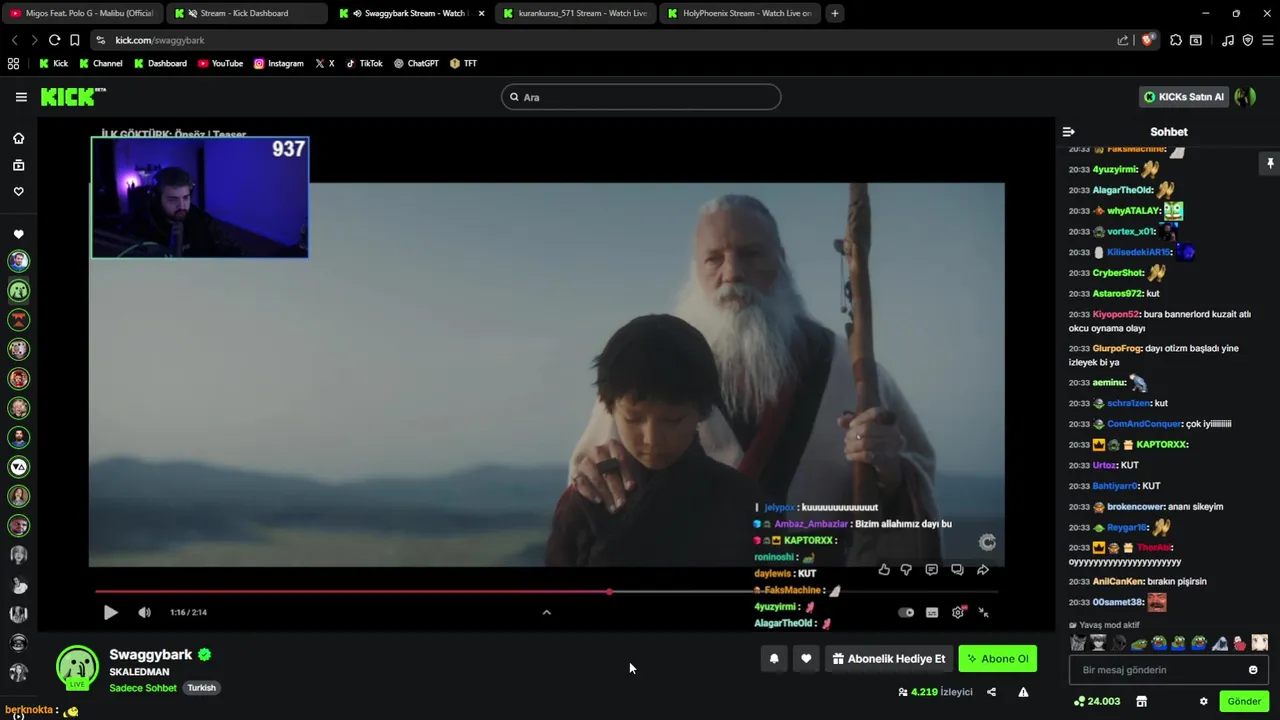Open the Instagram bookmark
Image resolution: width=1280 pixels, height=720 pixels.
click(278, 63)
